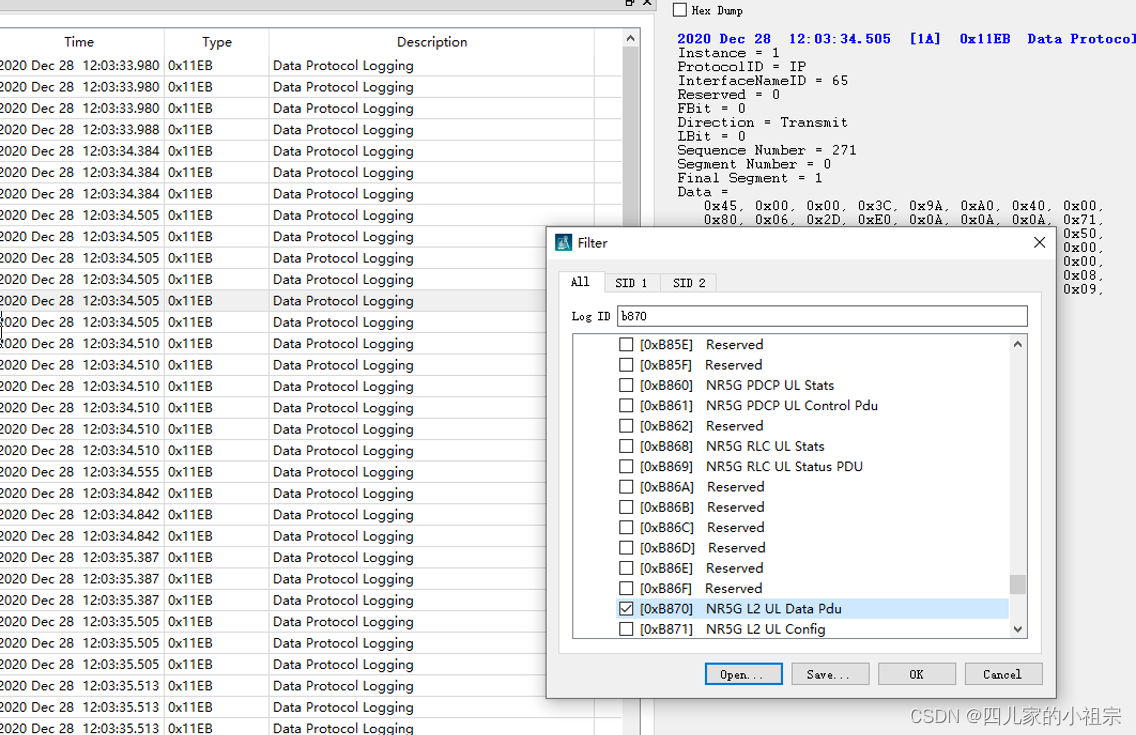Click the InterfaceNameID = 65 line
1136x735 pixels.
pyautogui.click(x=762, y=80)
